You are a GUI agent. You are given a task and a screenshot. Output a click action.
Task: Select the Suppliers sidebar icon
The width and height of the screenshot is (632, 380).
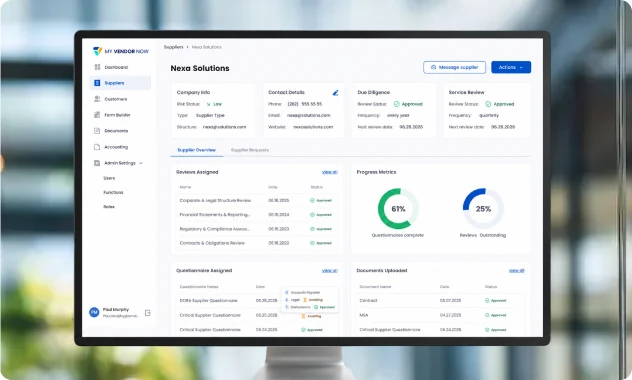pyautogui.click(x=97, y=83)
